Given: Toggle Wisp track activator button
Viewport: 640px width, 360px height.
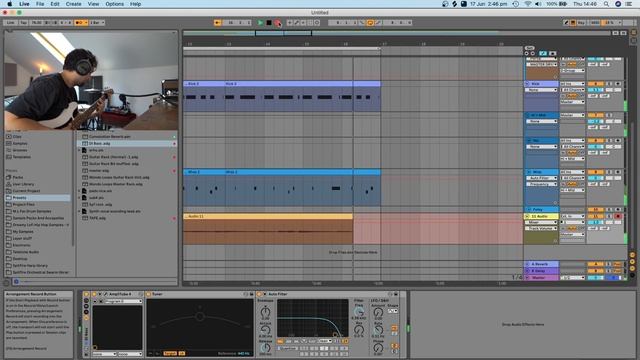Looking at the screenshot, I should (x=596, y=172).
